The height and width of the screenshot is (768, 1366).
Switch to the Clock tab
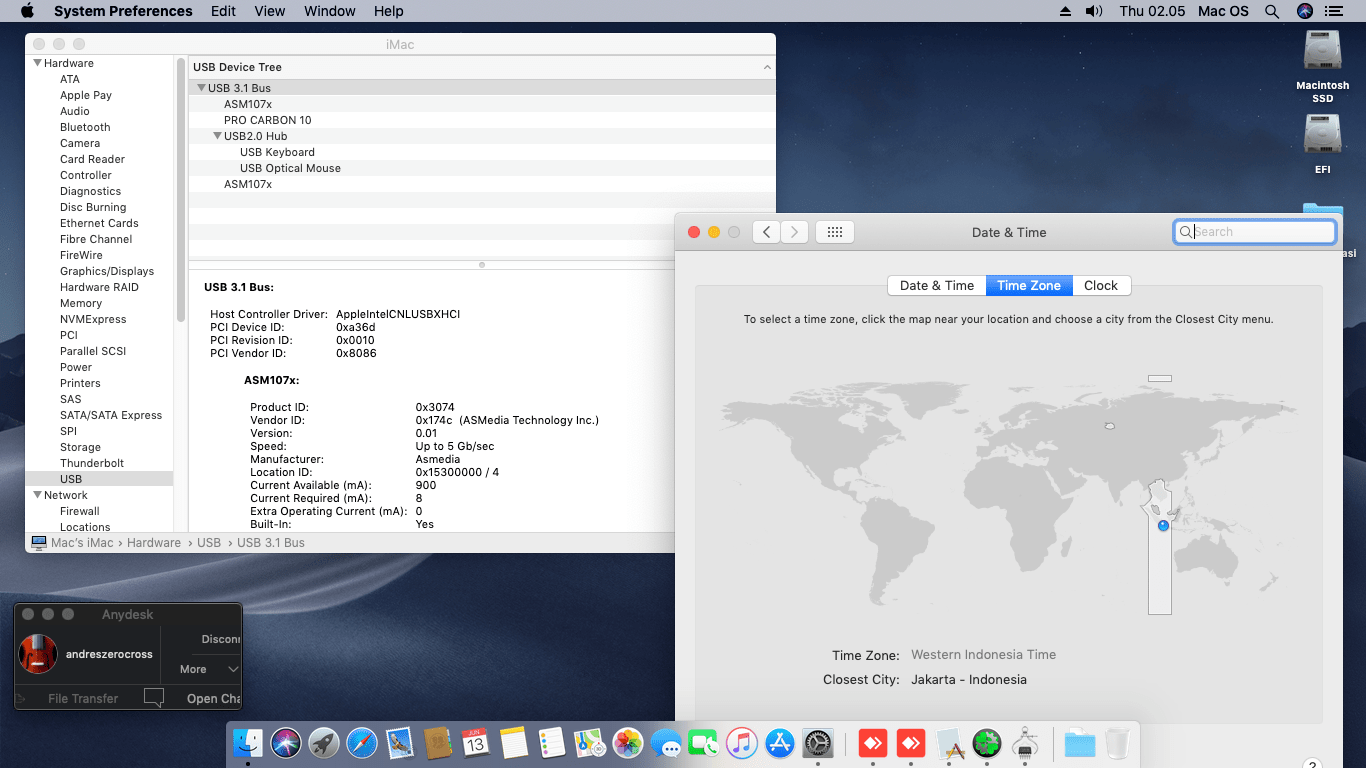point(1101,285)
